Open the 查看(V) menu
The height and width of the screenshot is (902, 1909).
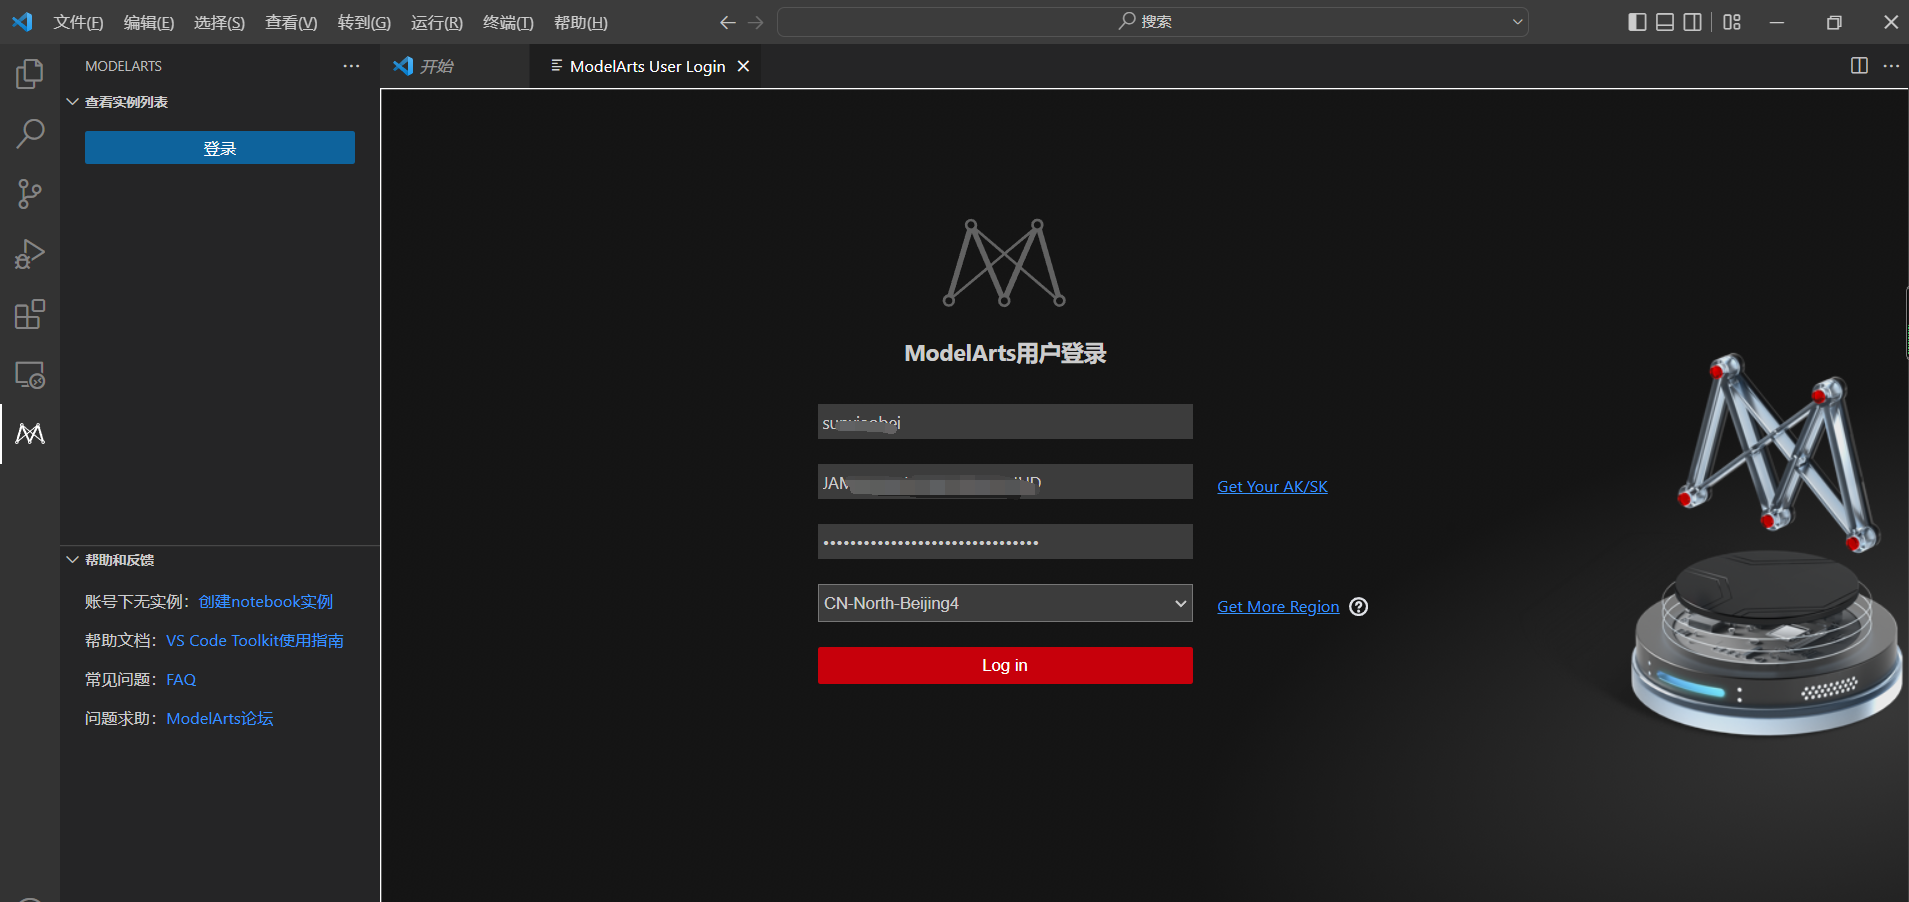coord(291,22)
